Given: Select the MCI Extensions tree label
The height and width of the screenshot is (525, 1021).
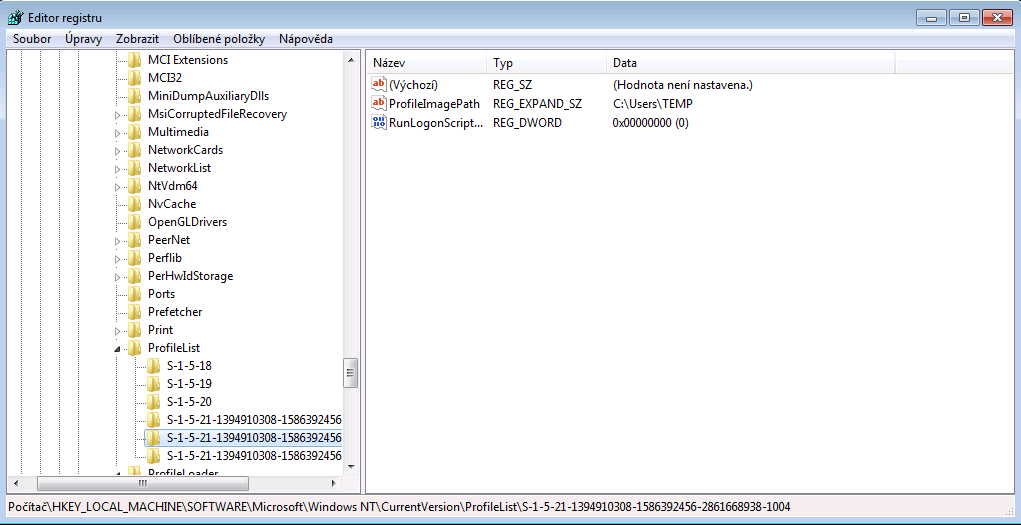Looking at the screenshot, I should (188, 60).
